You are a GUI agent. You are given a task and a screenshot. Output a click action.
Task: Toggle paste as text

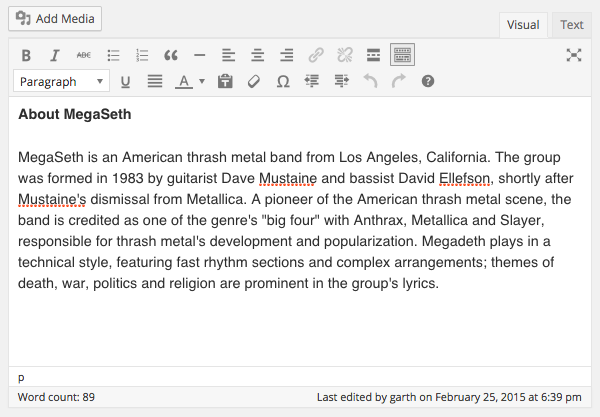(x=225, y=81)
